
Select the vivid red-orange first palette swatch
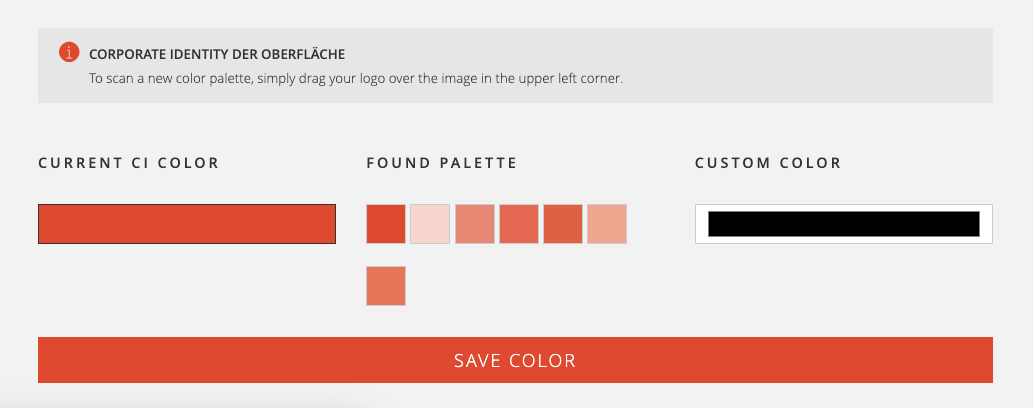(386, 224)
